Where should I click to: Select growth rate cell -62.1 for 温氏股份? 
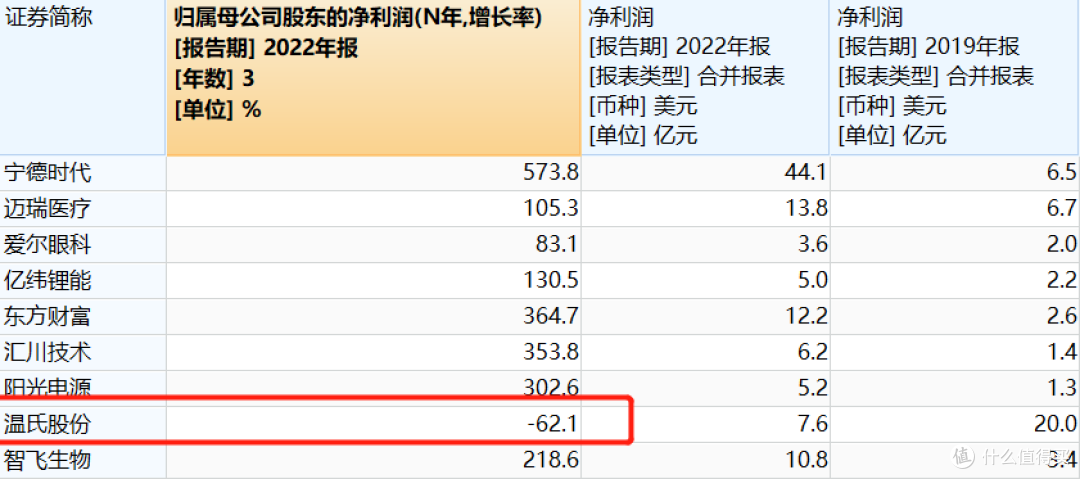pos(373,424)
